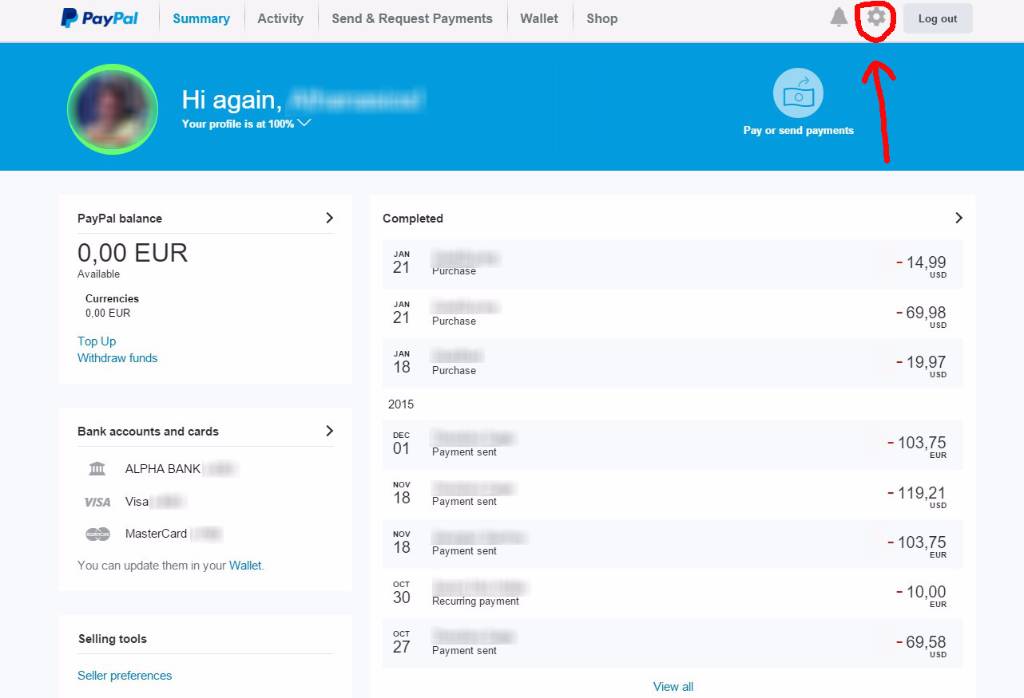Open Completed transactions via arrow
This screenshot has height=698, width=1024.
tap(958, 218)
